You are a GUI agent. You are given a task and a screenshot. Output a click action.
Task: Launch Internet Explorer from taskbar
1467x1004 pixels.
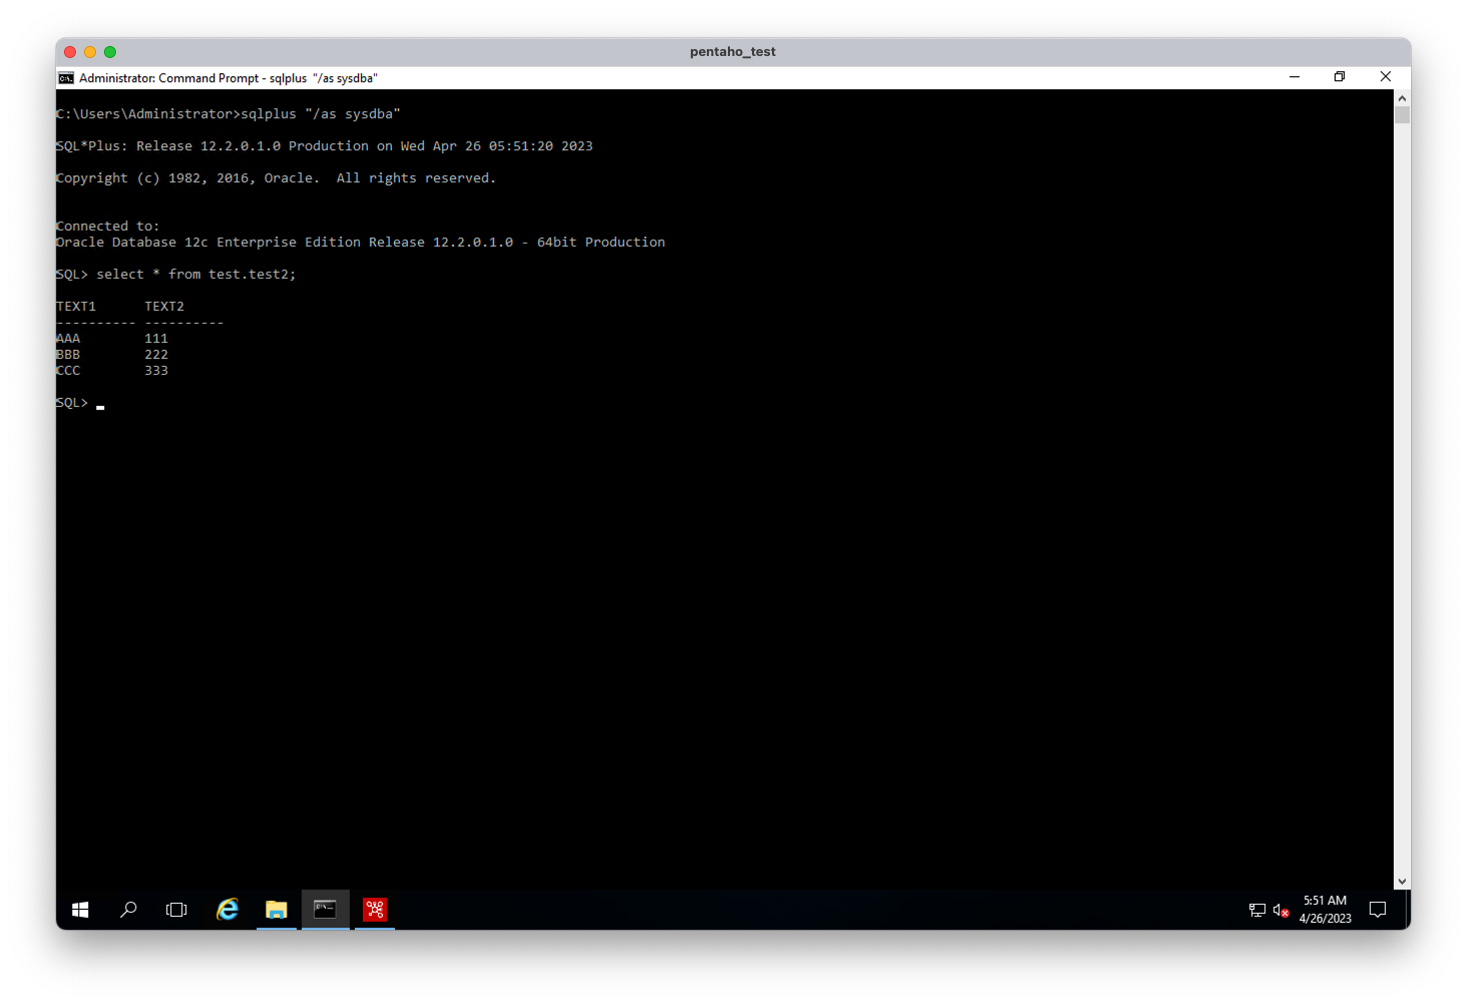[227, 909]
